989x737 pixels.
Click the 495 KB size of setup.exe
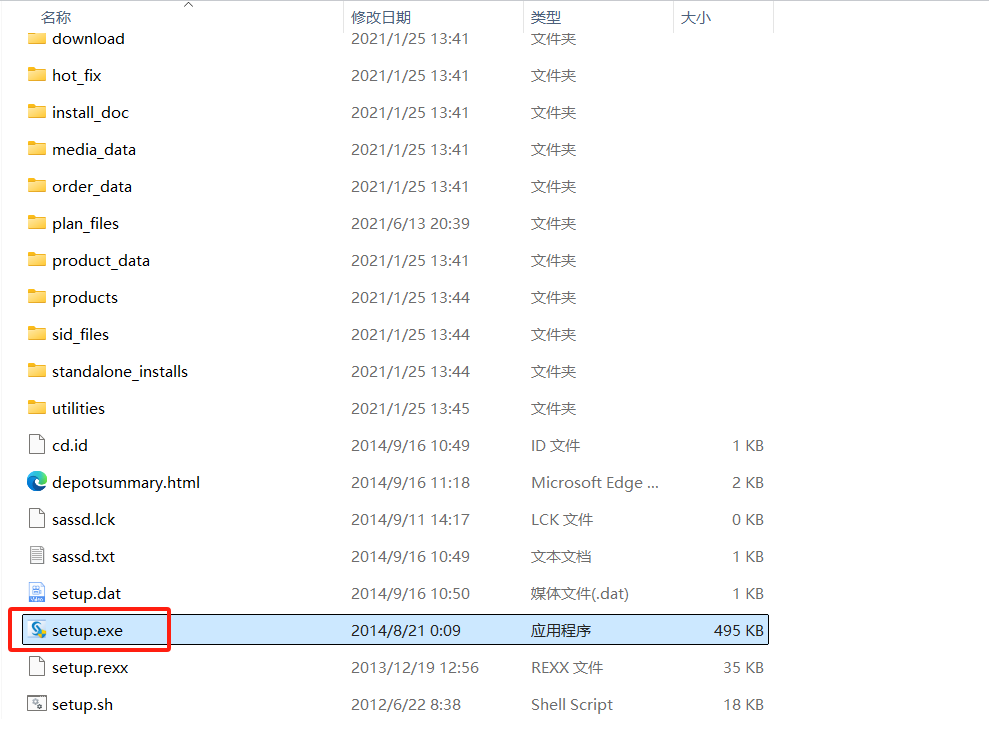click(739, 630)
